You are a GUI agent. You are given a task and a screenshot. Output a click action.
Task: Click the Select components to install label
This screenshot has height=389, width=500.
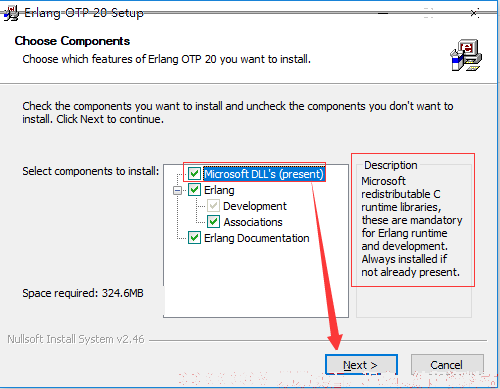(x=91, y=171)
